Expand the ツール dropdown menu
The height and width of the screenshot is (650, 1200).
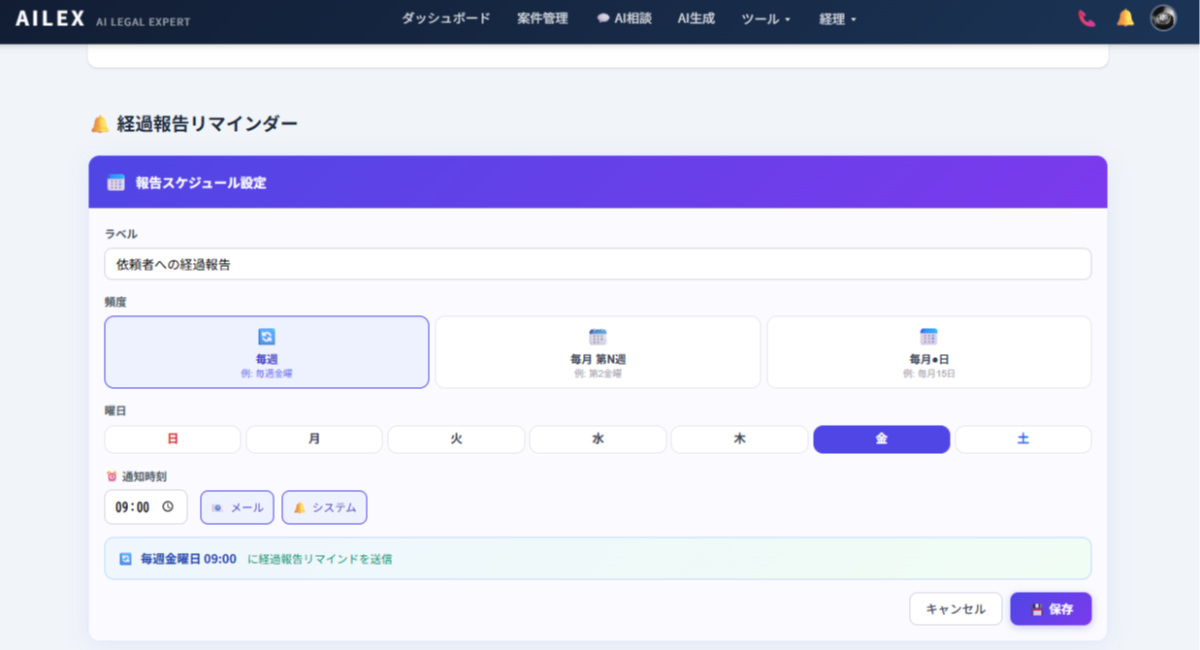(x=766, y=19)
